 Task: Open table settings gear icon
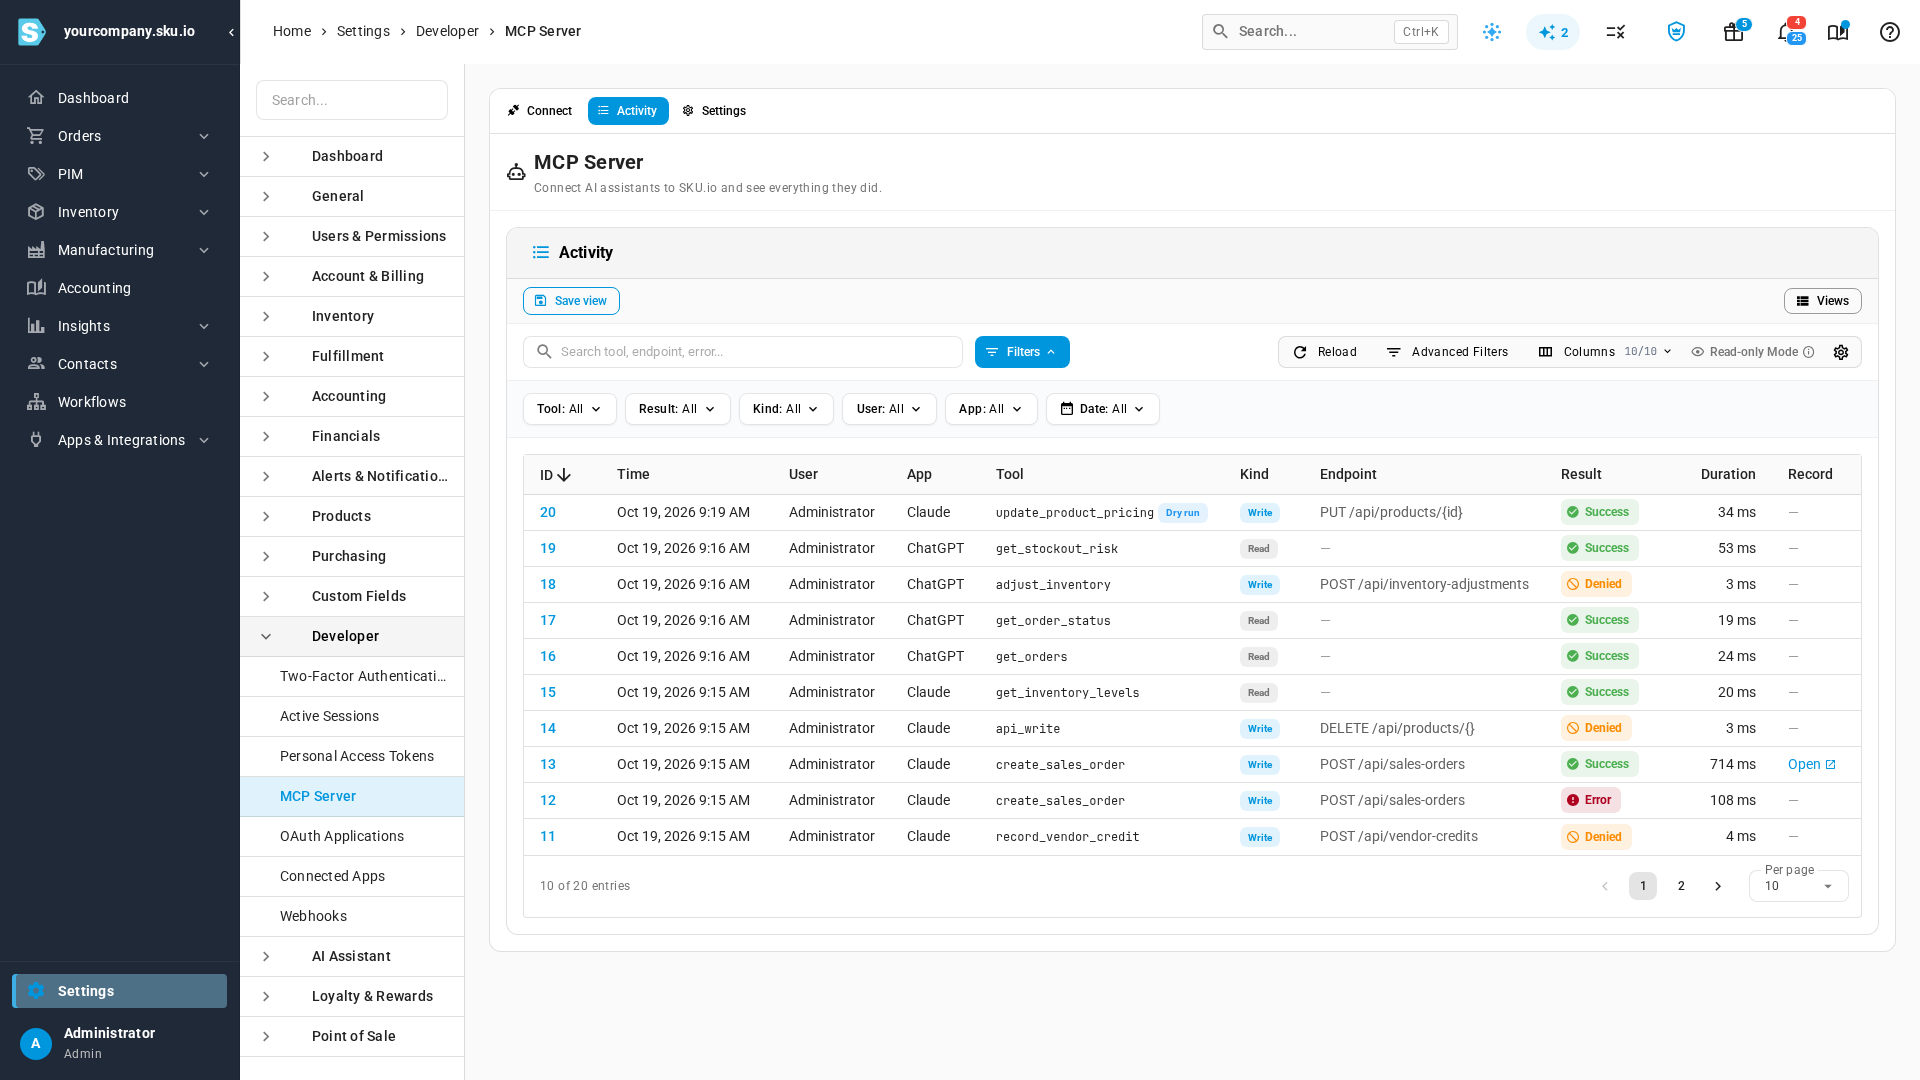1841,352
